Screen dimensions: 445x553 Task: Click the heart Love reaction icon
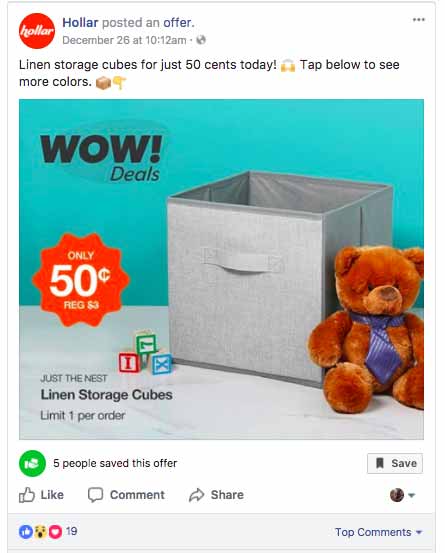(x=55, y=531)
